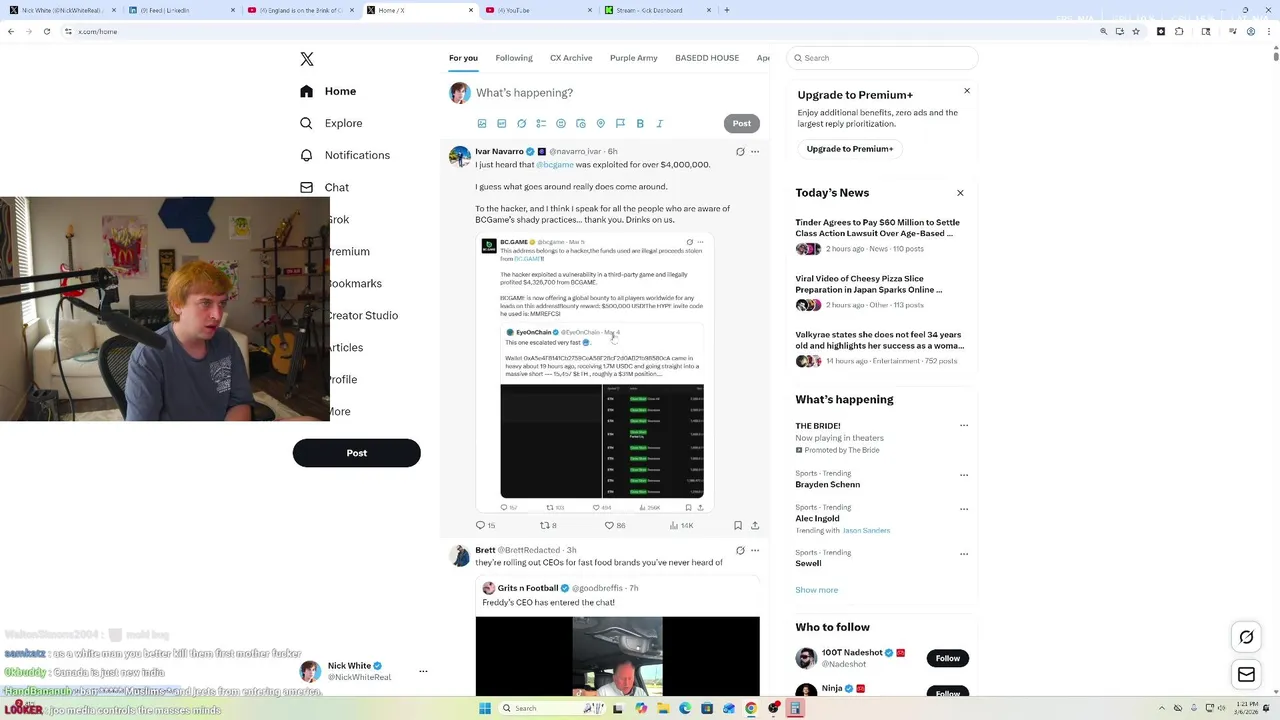Open Grok explain on Ivar Navarro's post
The height and width of the screenshot is (720, 1280).
740,152
